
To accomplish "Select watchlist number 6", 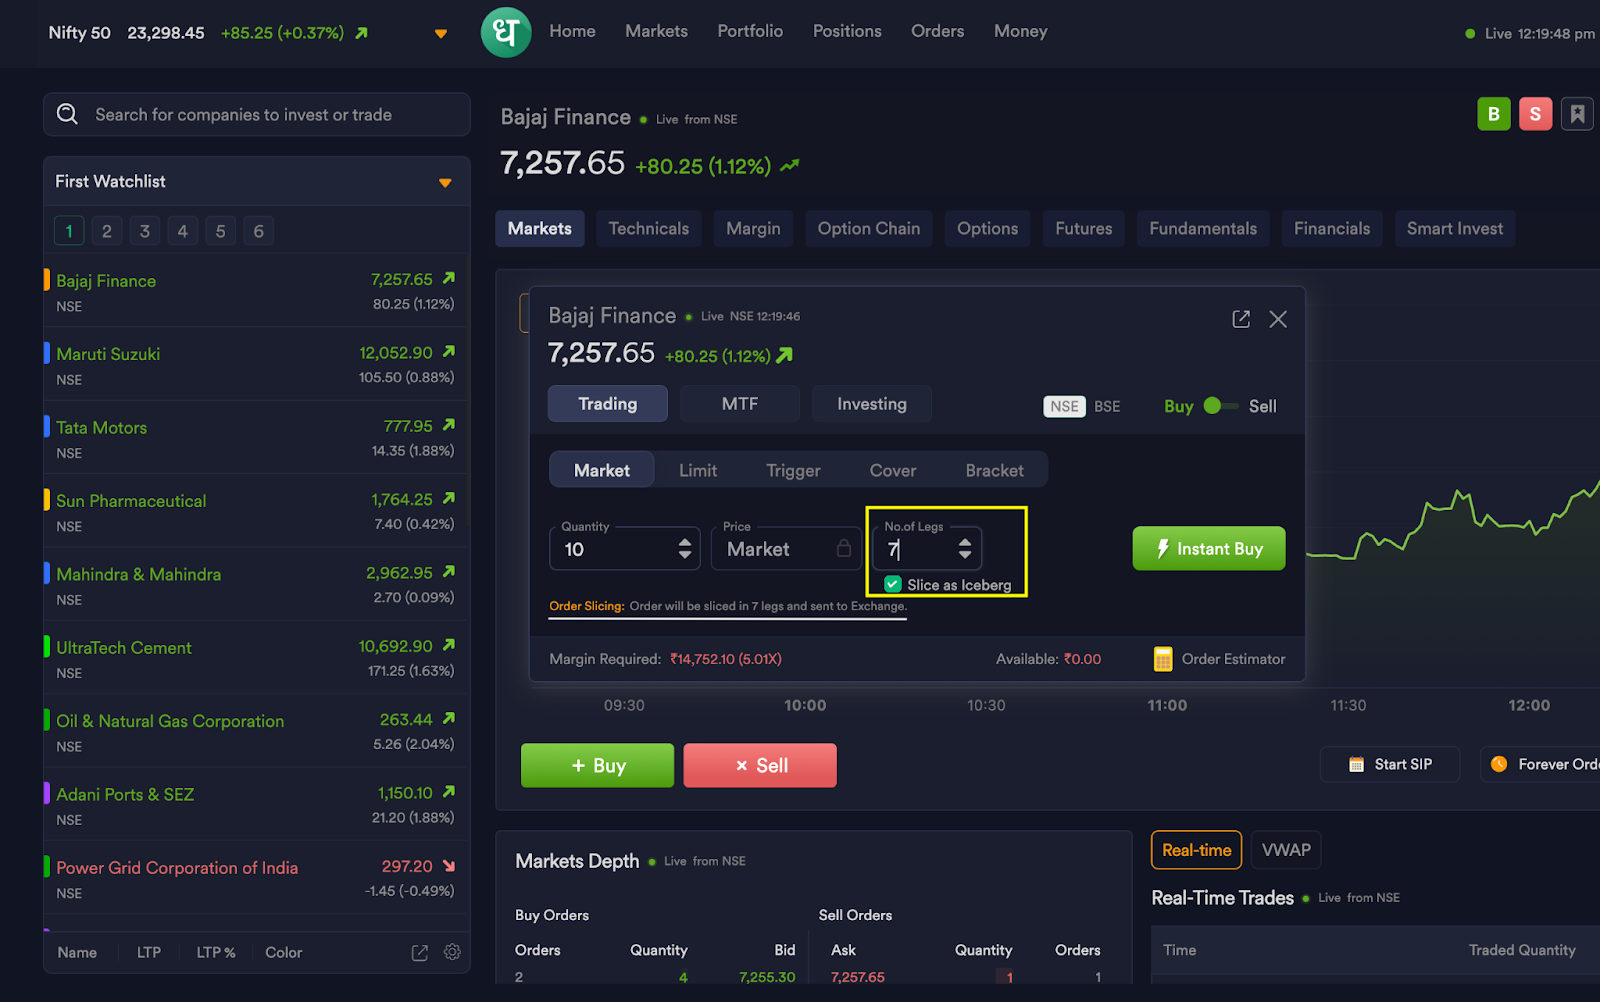I will [x=259, y=231].
